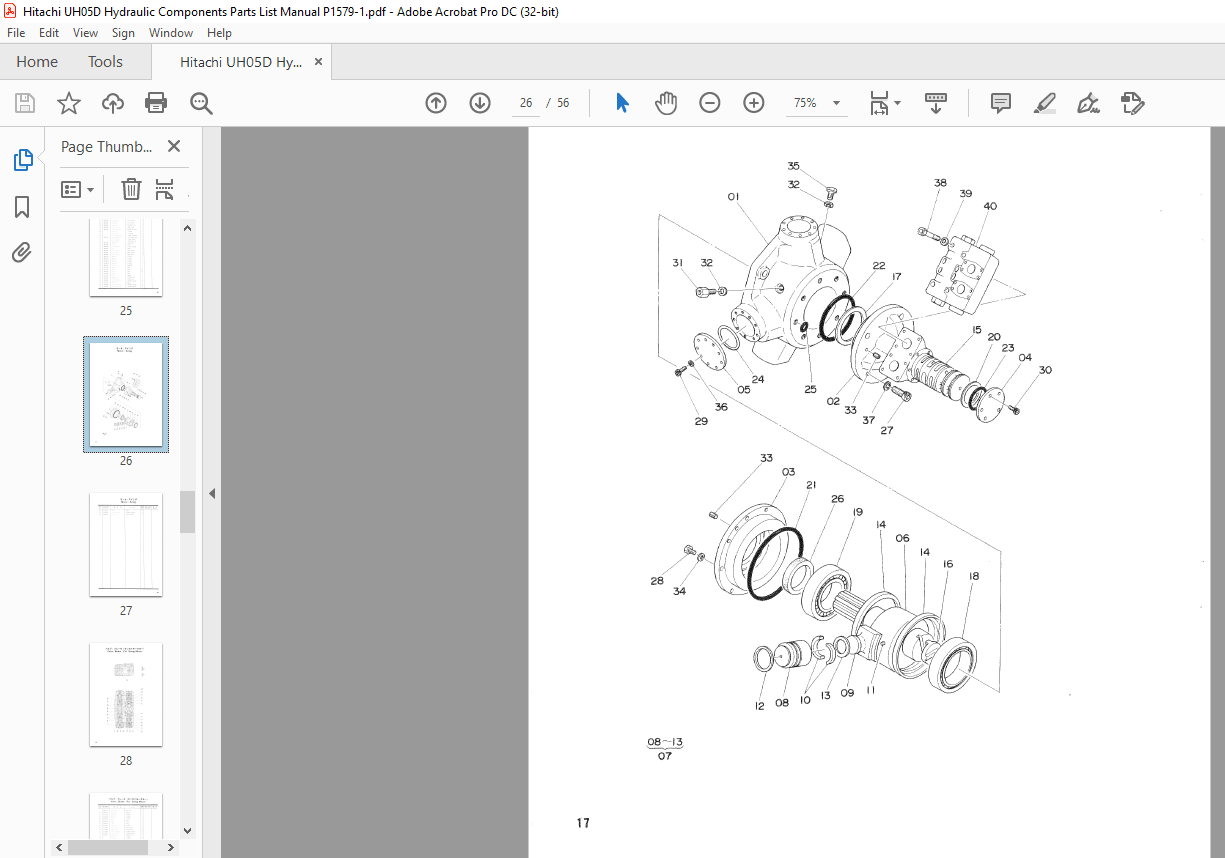Open the thumbnail options menu
The width and height of the screenshot is (1225, 858).
77,188
